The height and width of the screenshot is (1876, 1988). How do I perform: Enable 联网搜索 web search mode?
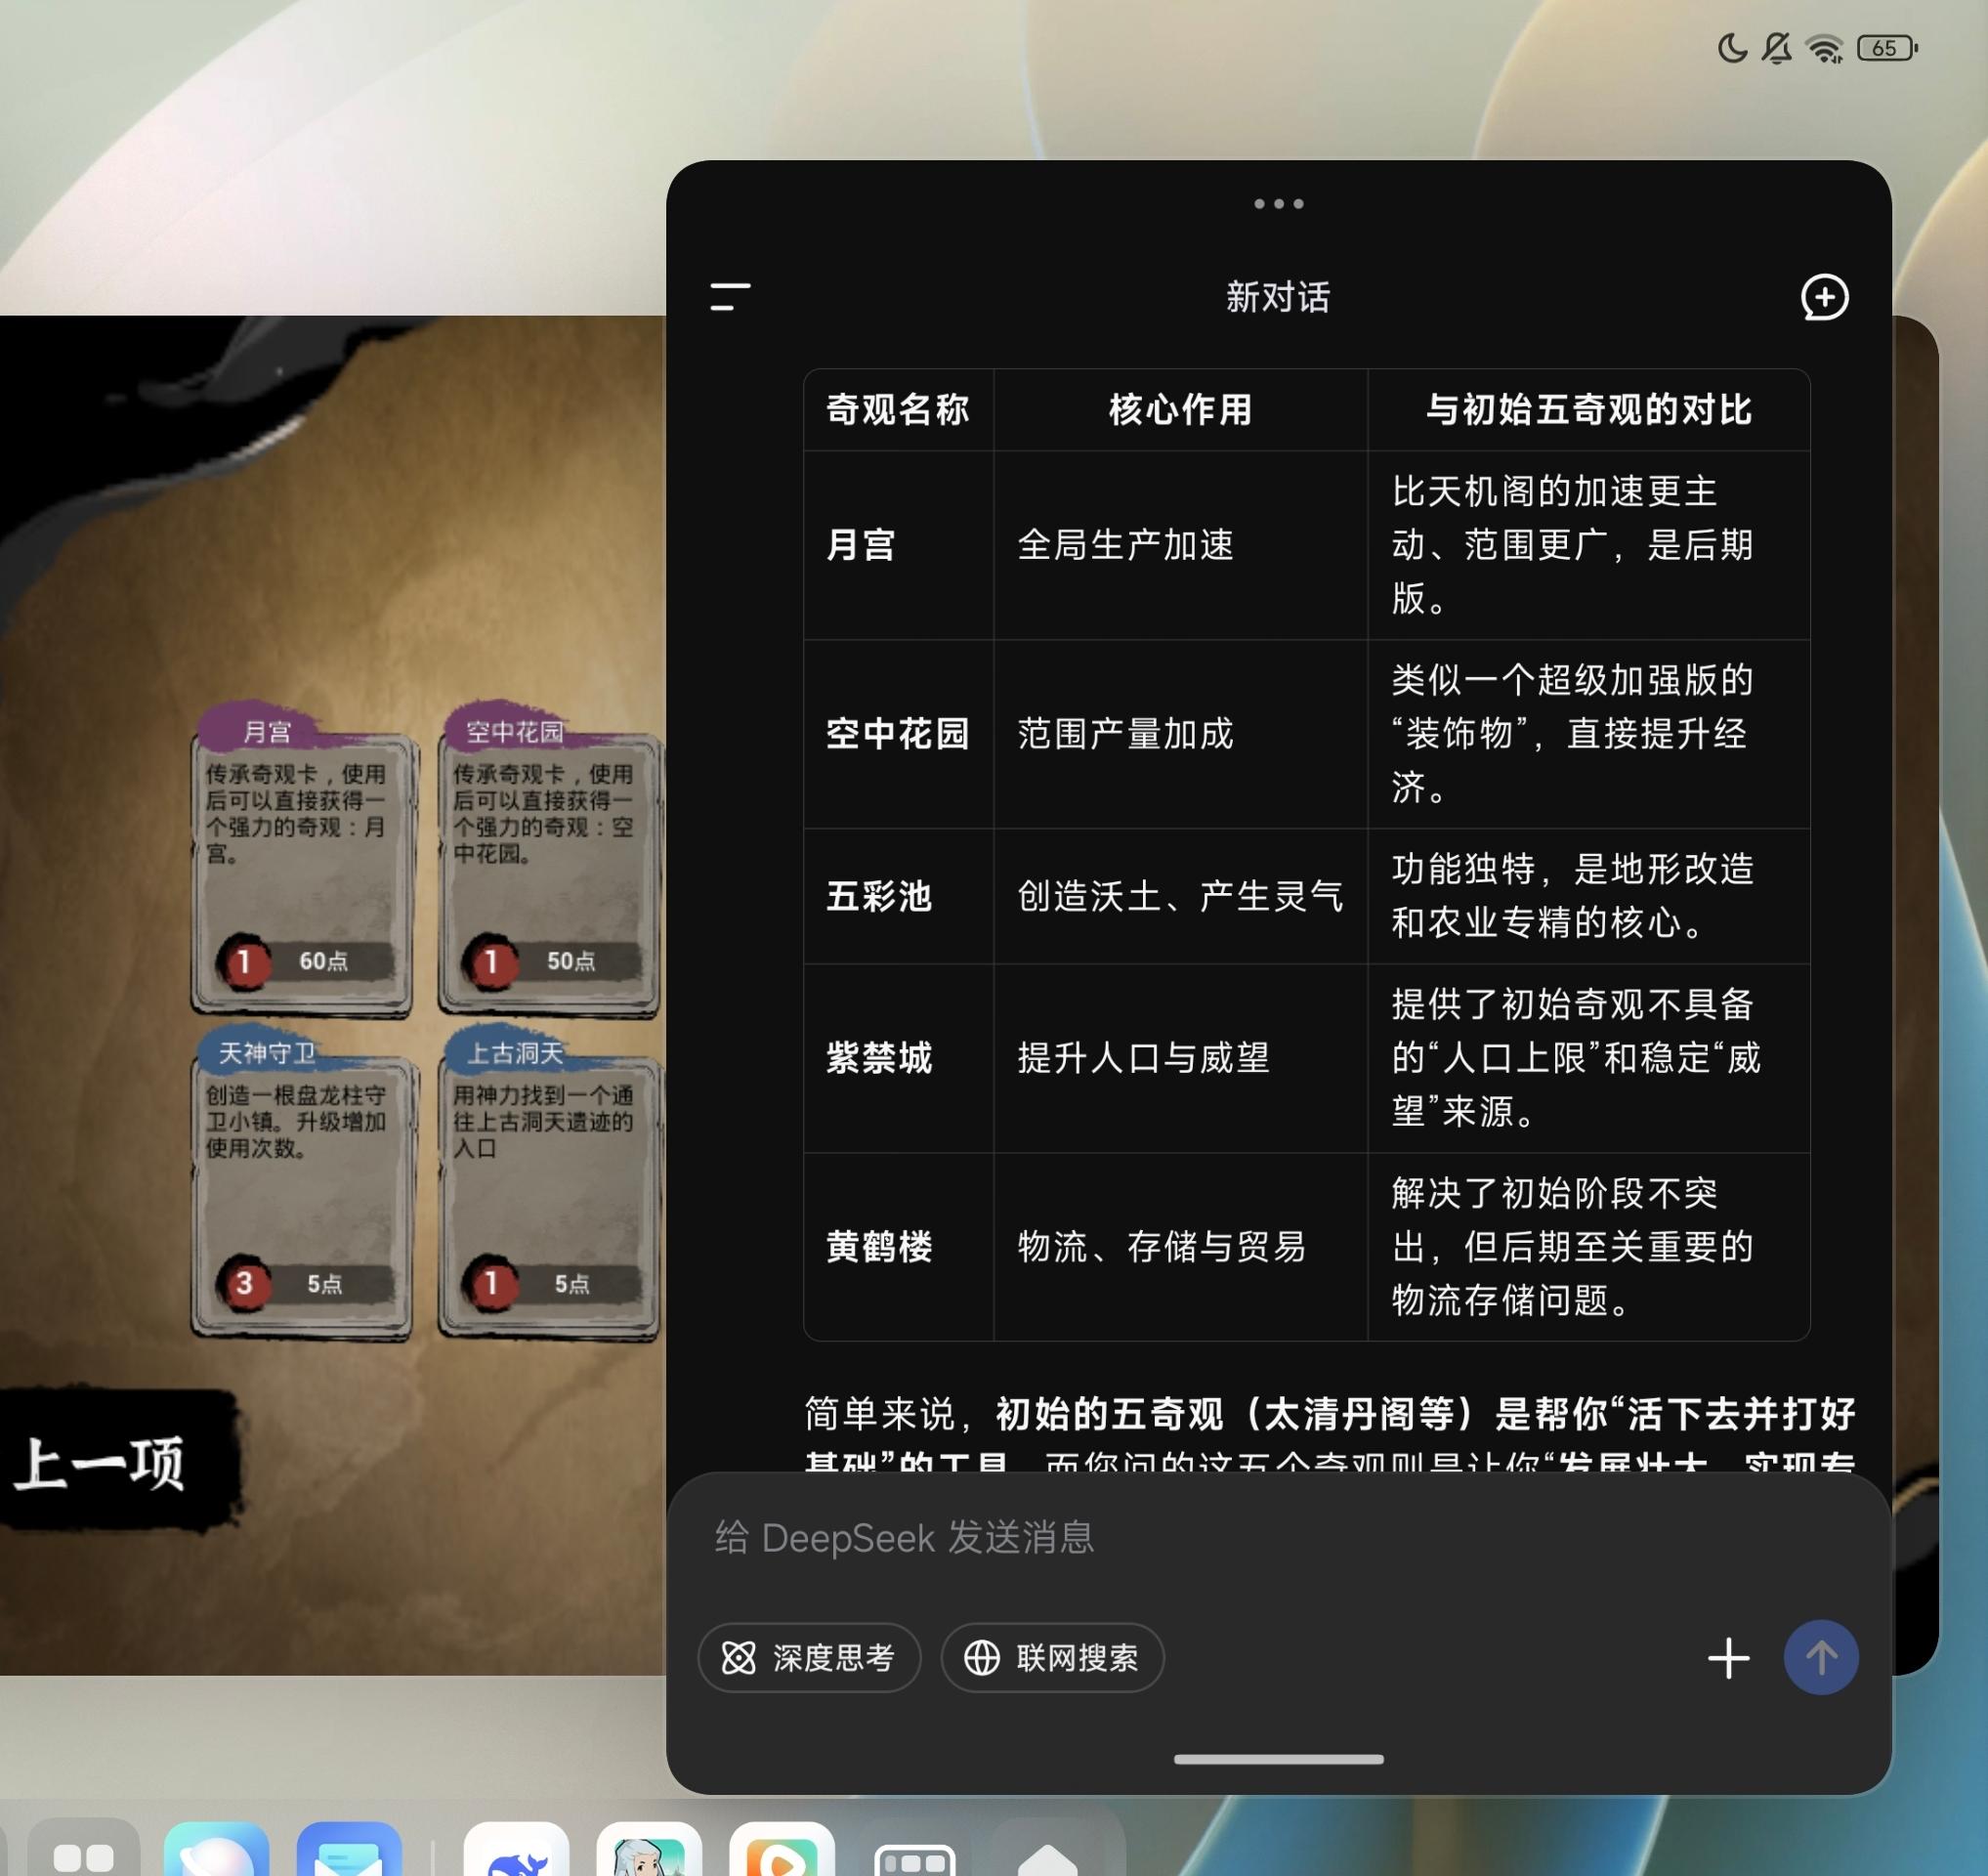[1051, 1657]
